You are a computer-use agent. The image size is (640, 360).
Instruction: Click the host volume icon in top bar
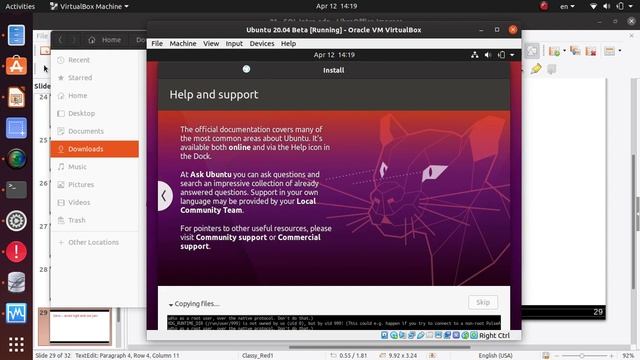(607, 6)
